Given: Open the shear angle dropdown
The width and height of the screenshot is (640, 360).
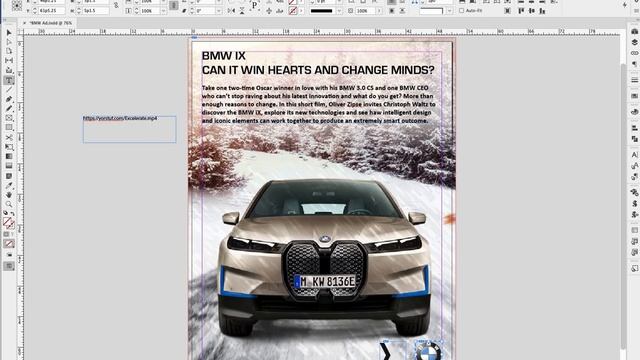Looking at the screenshot, I should tap(219, 11).
